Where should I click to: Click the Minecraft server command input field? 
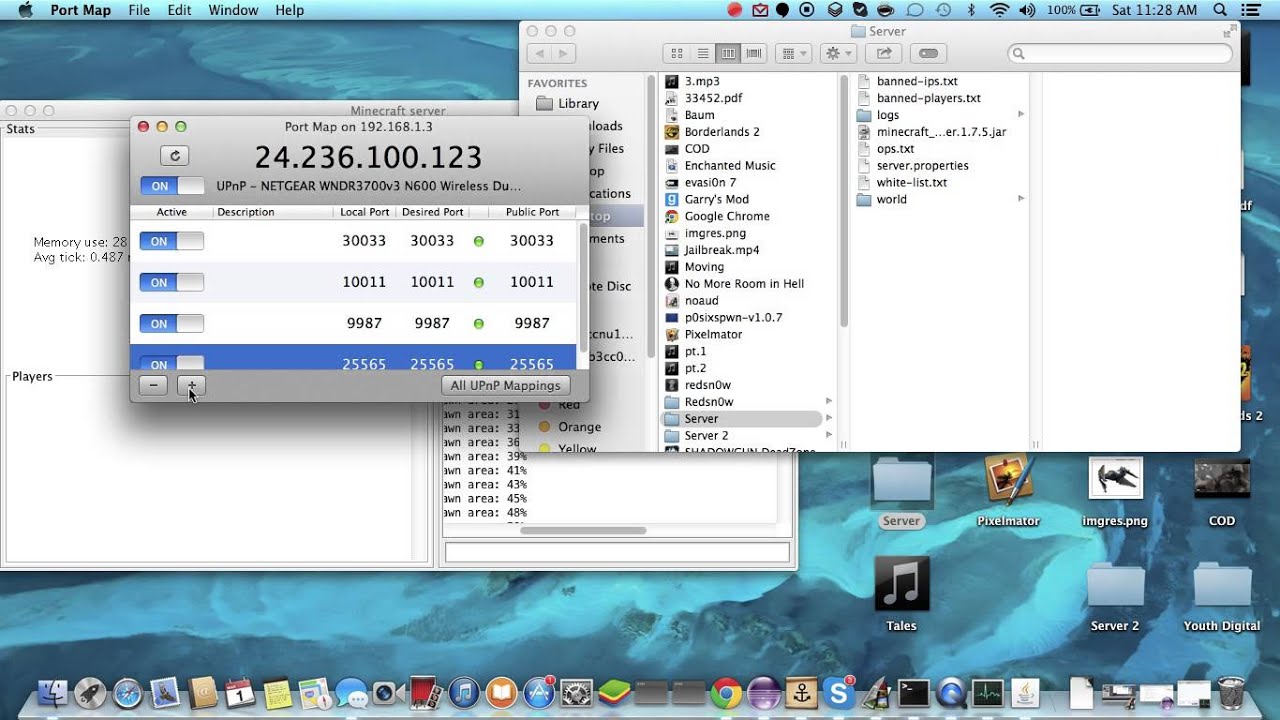pyautogui.click(x=617, y=552)
